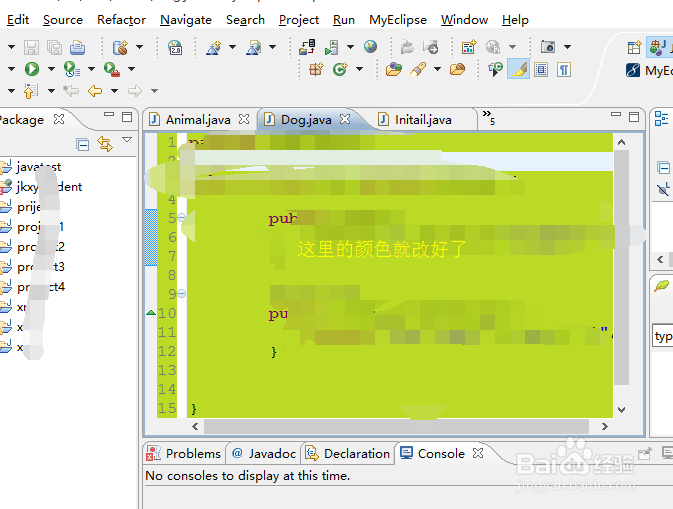Image resolution: width=673 pixels, height=509 pixels.
Task: Open dropdown next to new class icon
Action: (360, 69)
